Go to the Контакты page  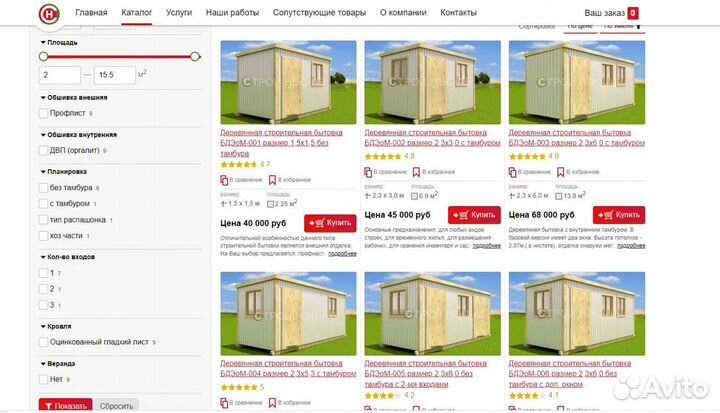coord(458,12)
